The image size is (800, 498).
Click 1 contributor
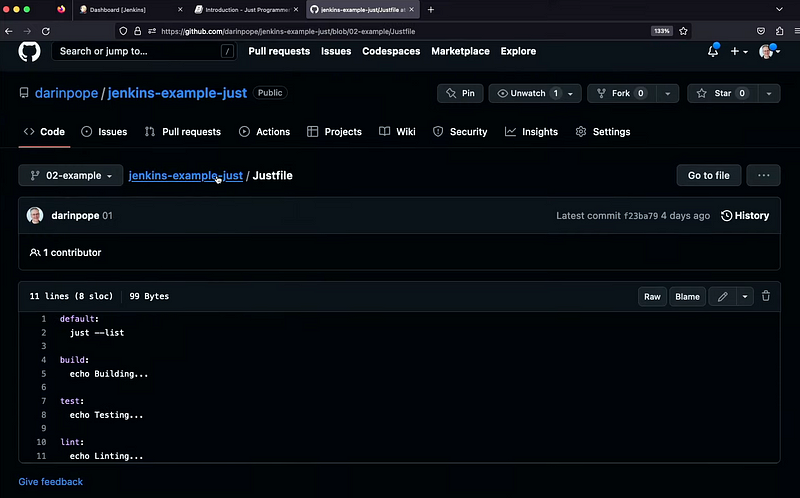(x=65, y=253)
